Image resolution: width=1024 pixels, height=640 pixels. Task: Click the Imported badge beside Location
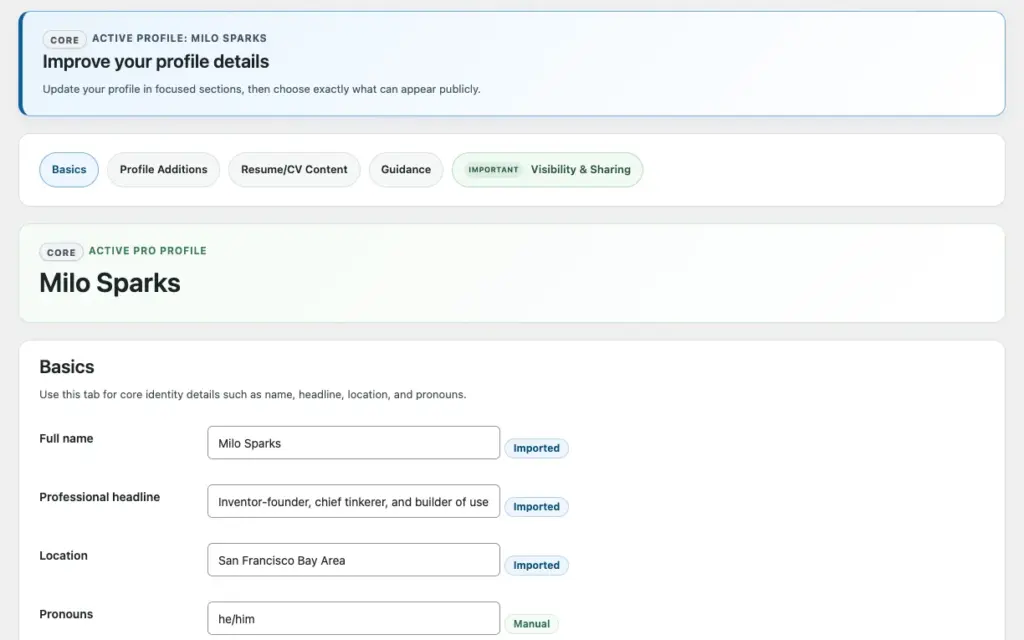point(536,565)
